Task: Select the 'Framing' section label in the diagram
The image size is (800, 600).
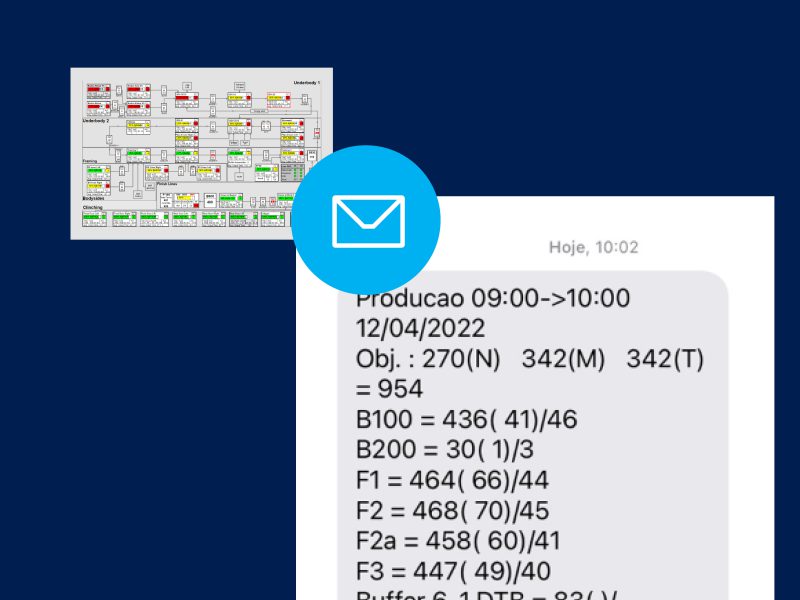Action: point(91,159)
